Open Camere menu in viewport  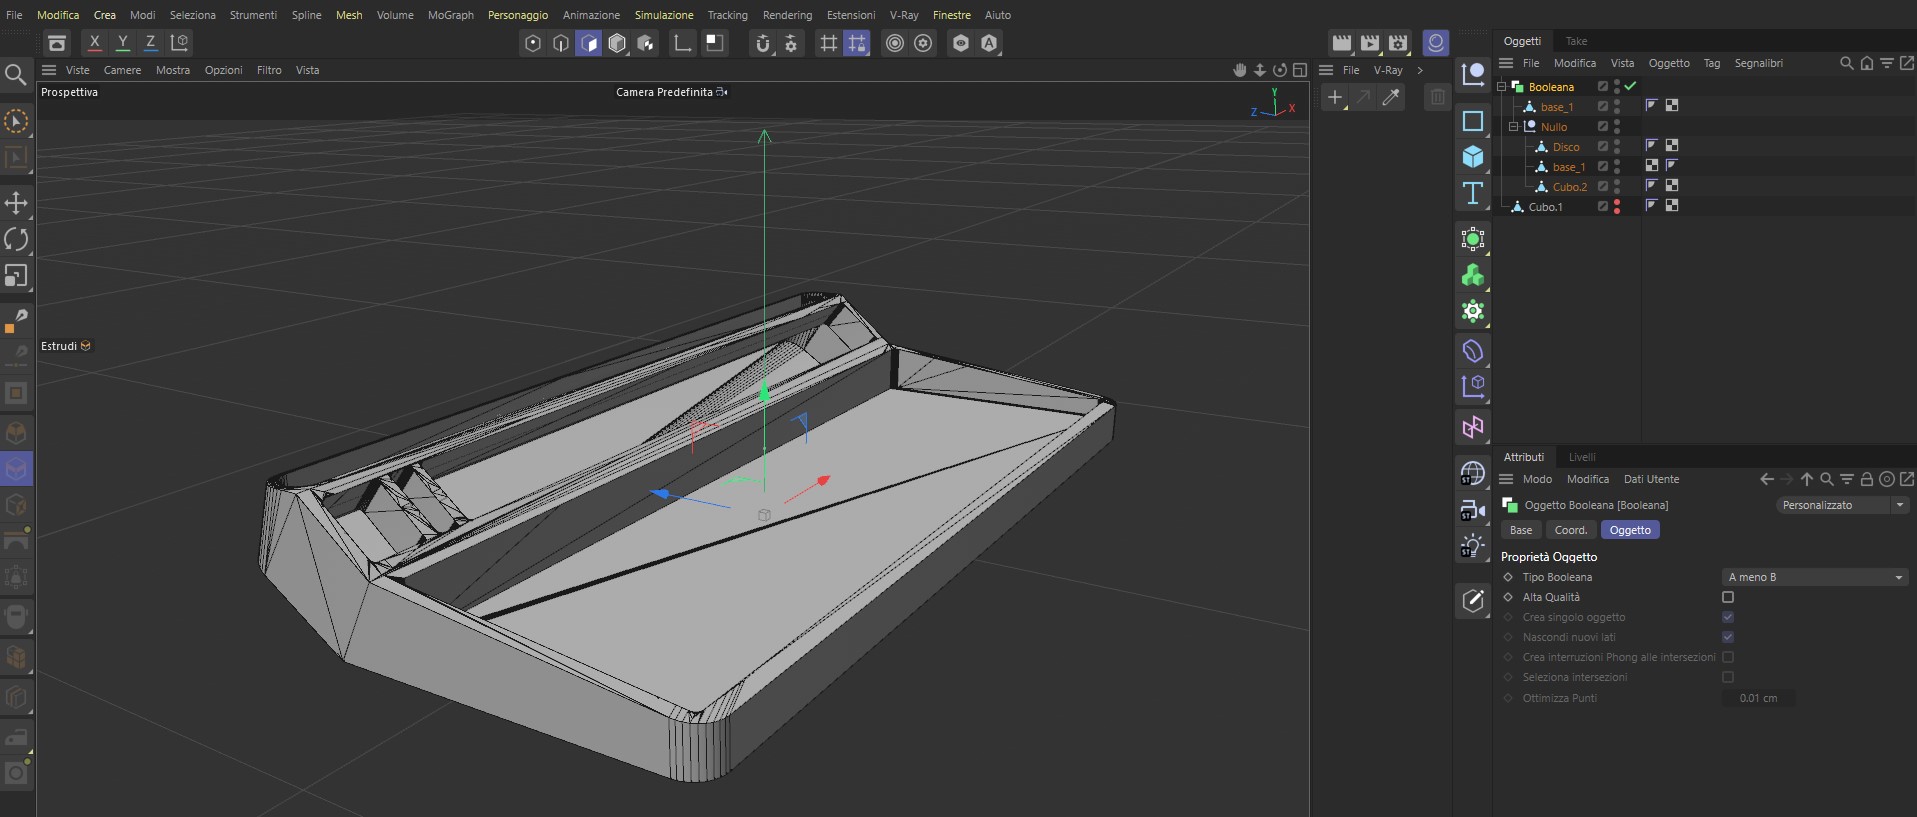(x=122, y=70)
